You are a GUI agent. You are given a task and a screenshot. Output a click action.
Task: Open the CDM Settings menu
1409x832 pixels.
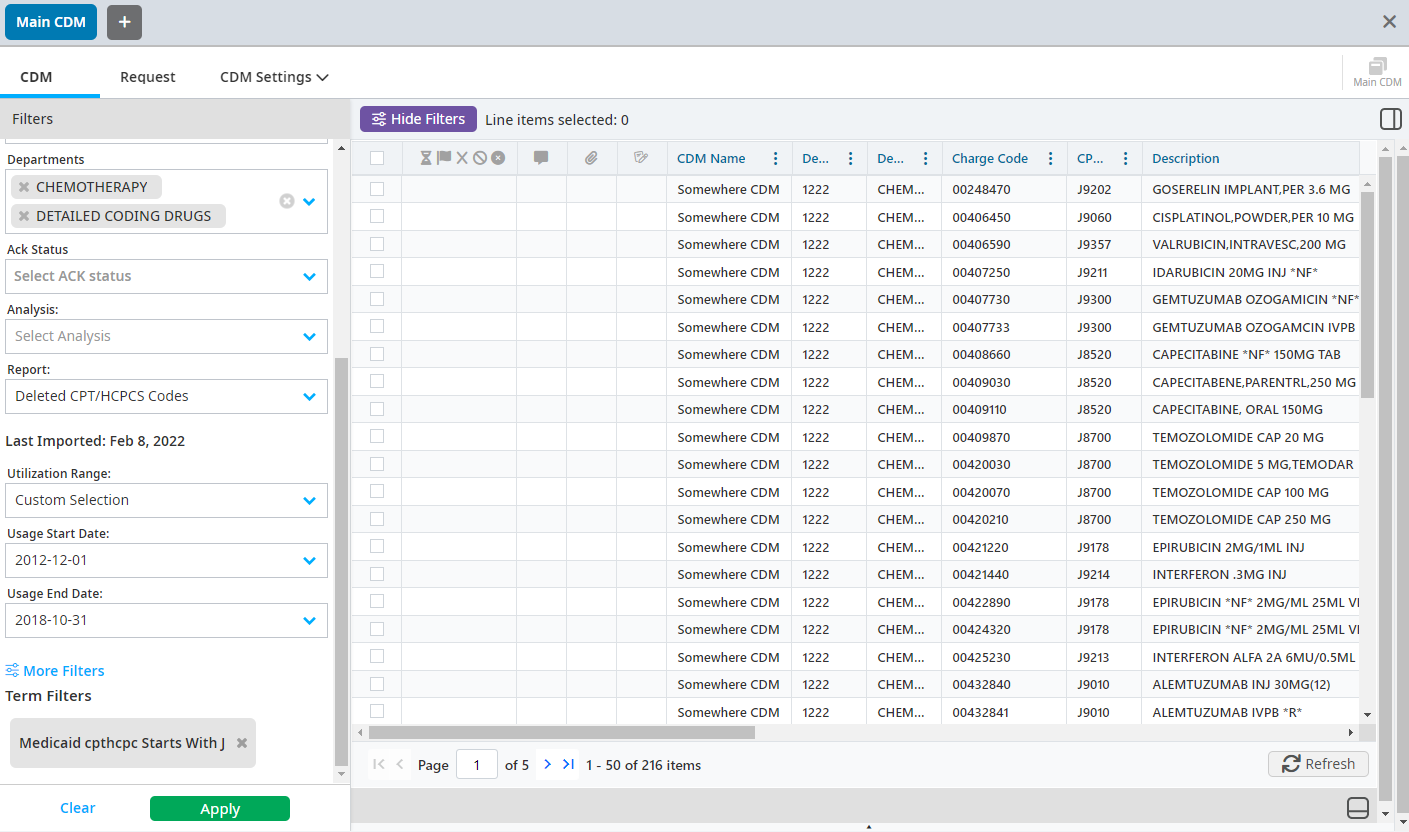[274, 77]
